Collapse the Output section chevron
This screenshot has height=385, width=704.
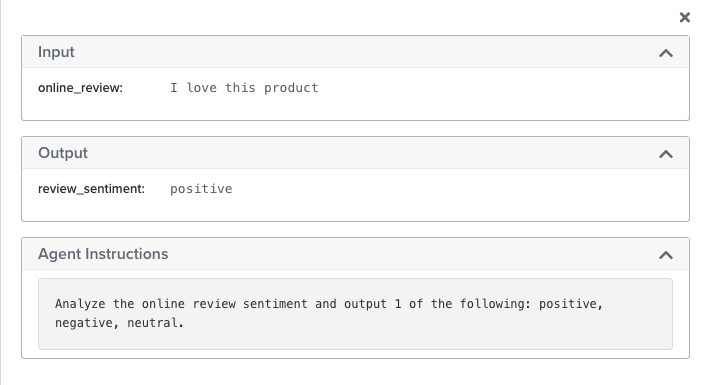point(666,154)
